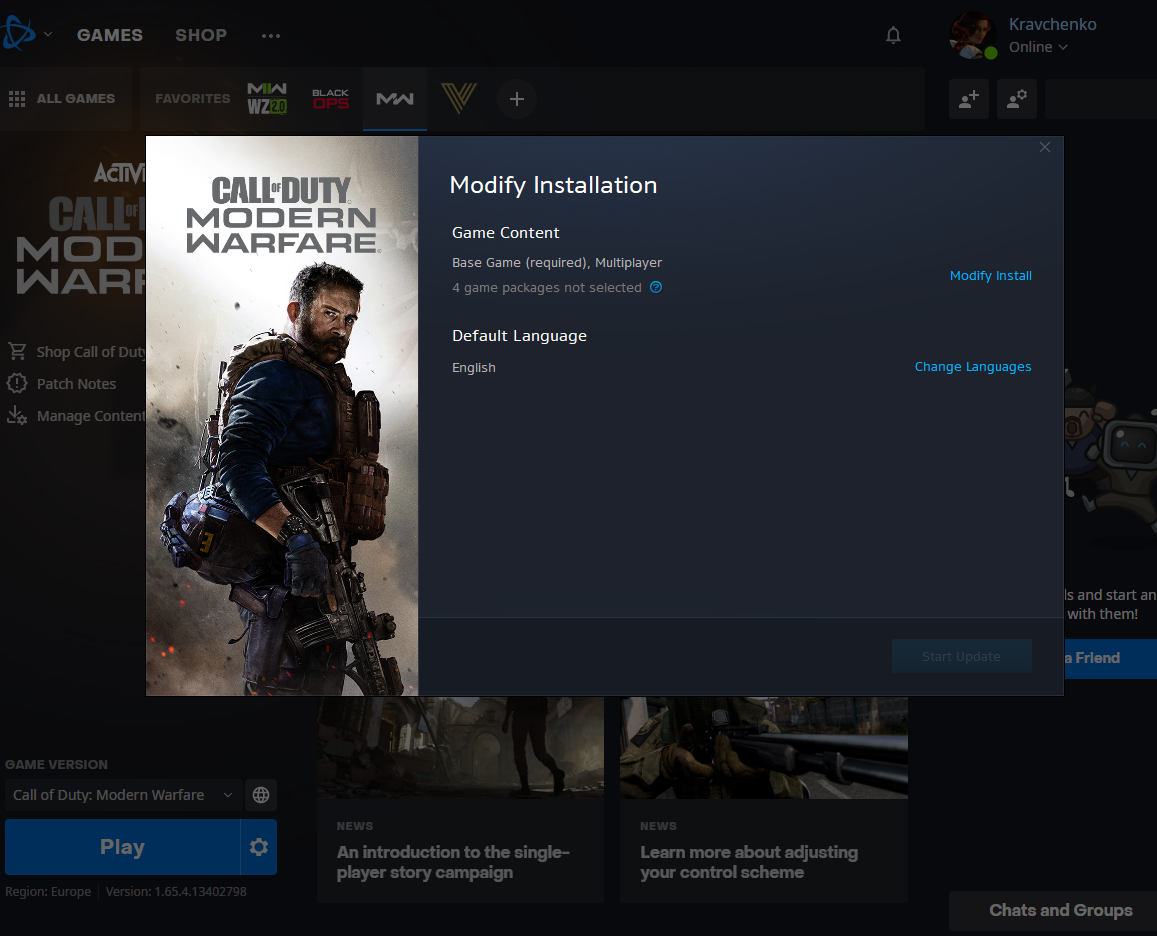Open Manage Content

point(92,416)
